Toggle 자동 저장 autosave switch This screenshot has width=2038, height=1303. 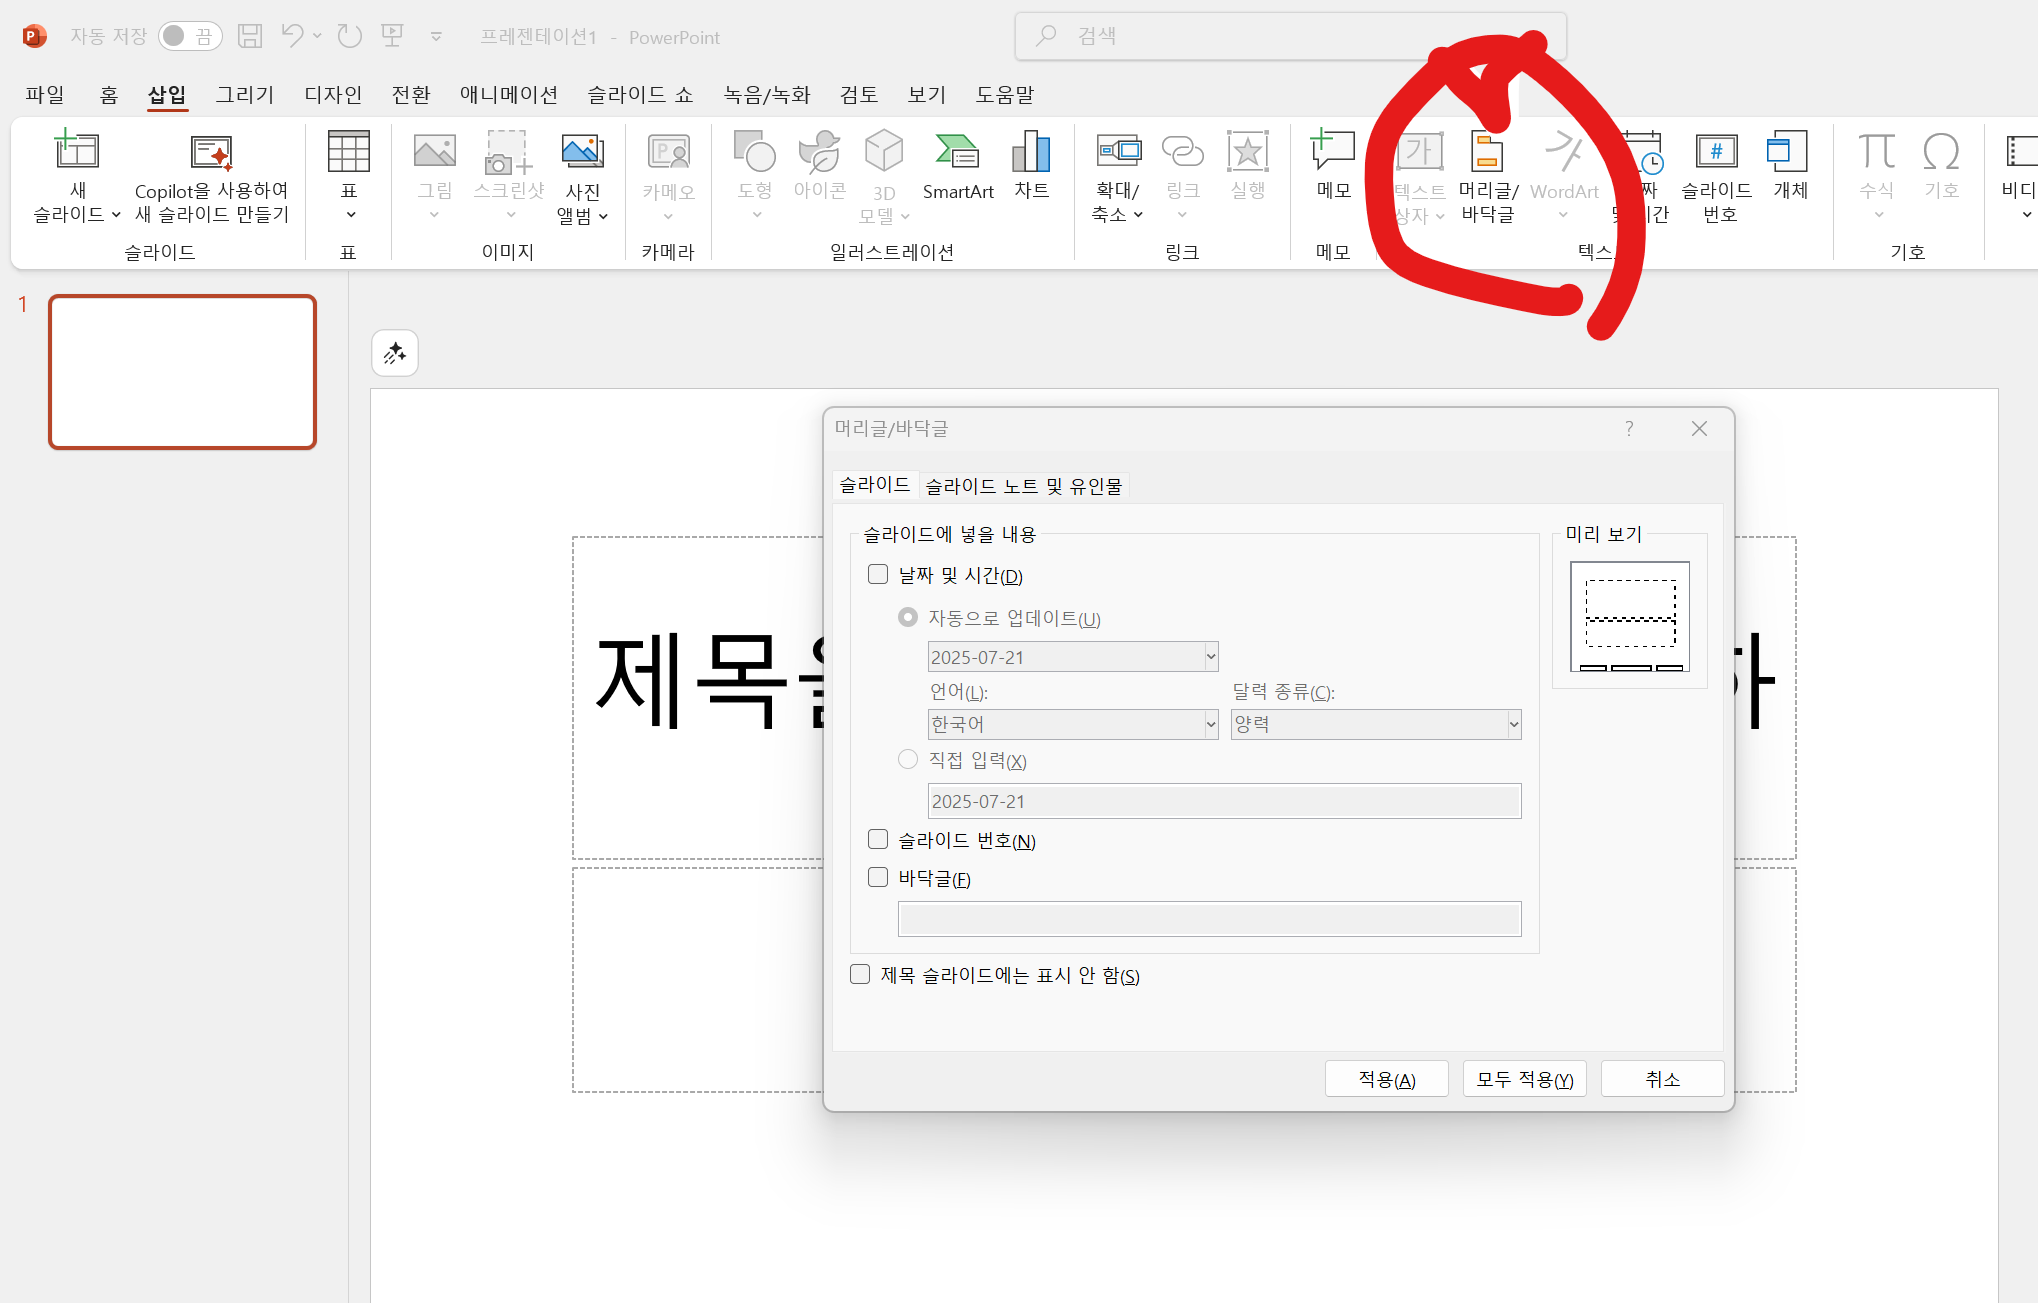(x=190, y=36)
